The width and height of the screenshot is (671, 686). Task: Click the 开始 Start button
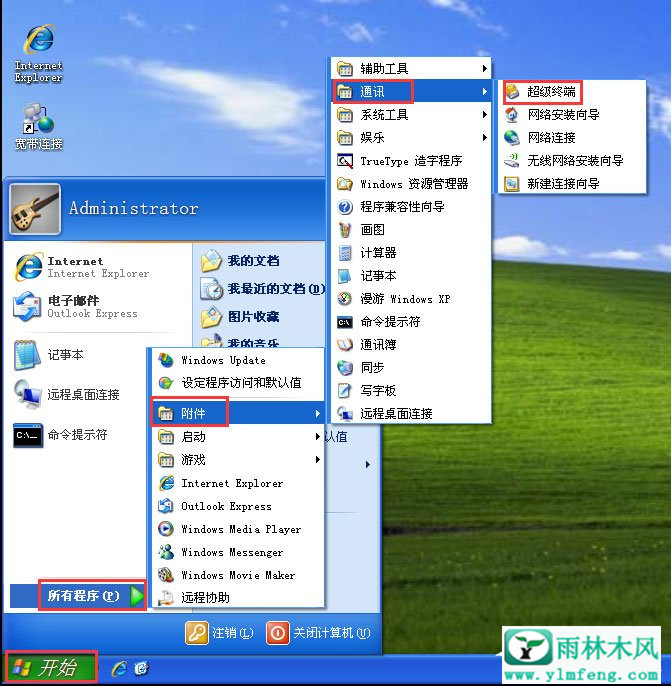coord(51,668)
